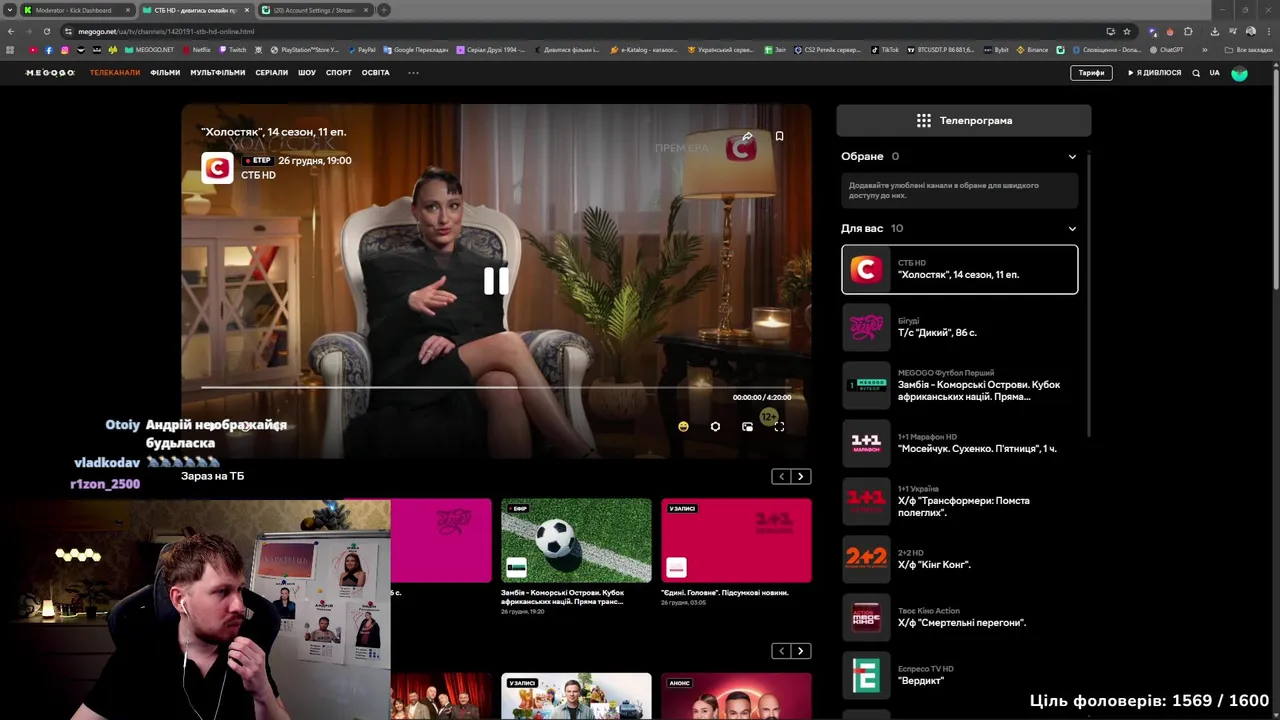The width and height of the screenshot is (1280, 720).
Task: Reload the page with refresh icon
Action: pos(46,31)
